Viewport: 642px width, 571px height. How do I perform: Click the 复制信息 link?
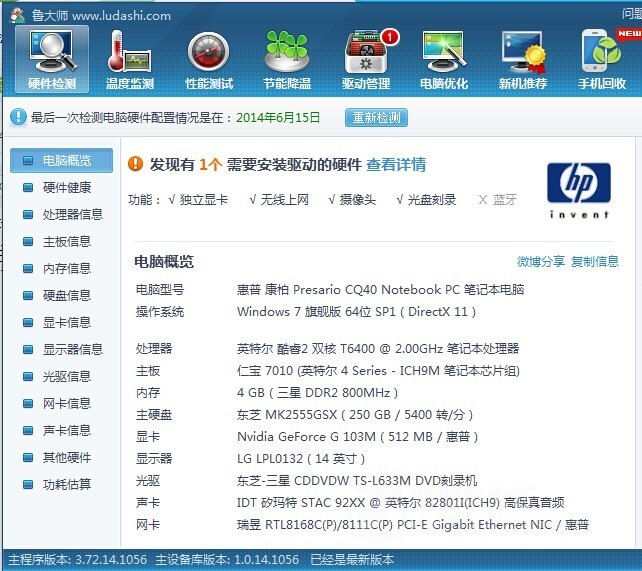point(595,261)
